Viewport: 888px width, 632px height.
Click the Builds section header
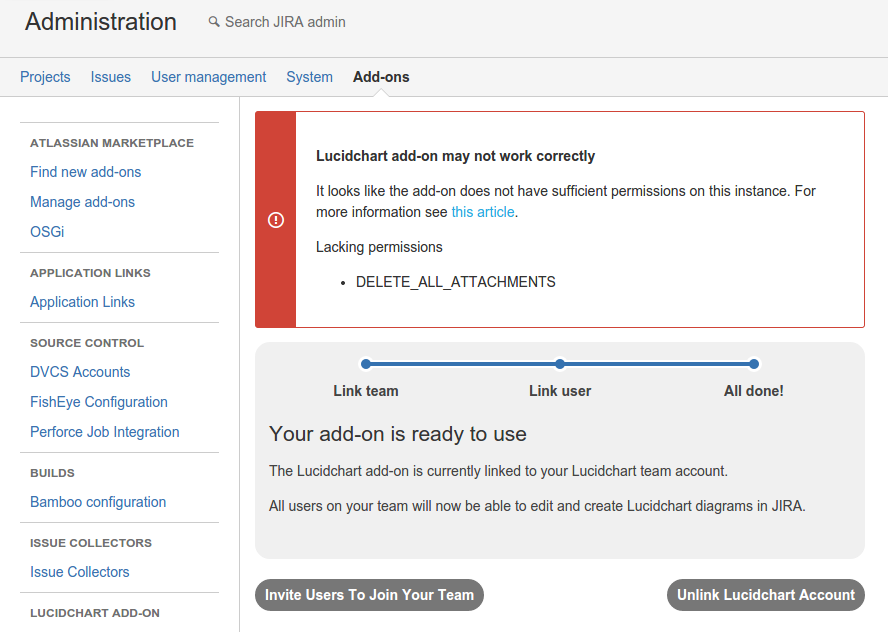point(52,473)
